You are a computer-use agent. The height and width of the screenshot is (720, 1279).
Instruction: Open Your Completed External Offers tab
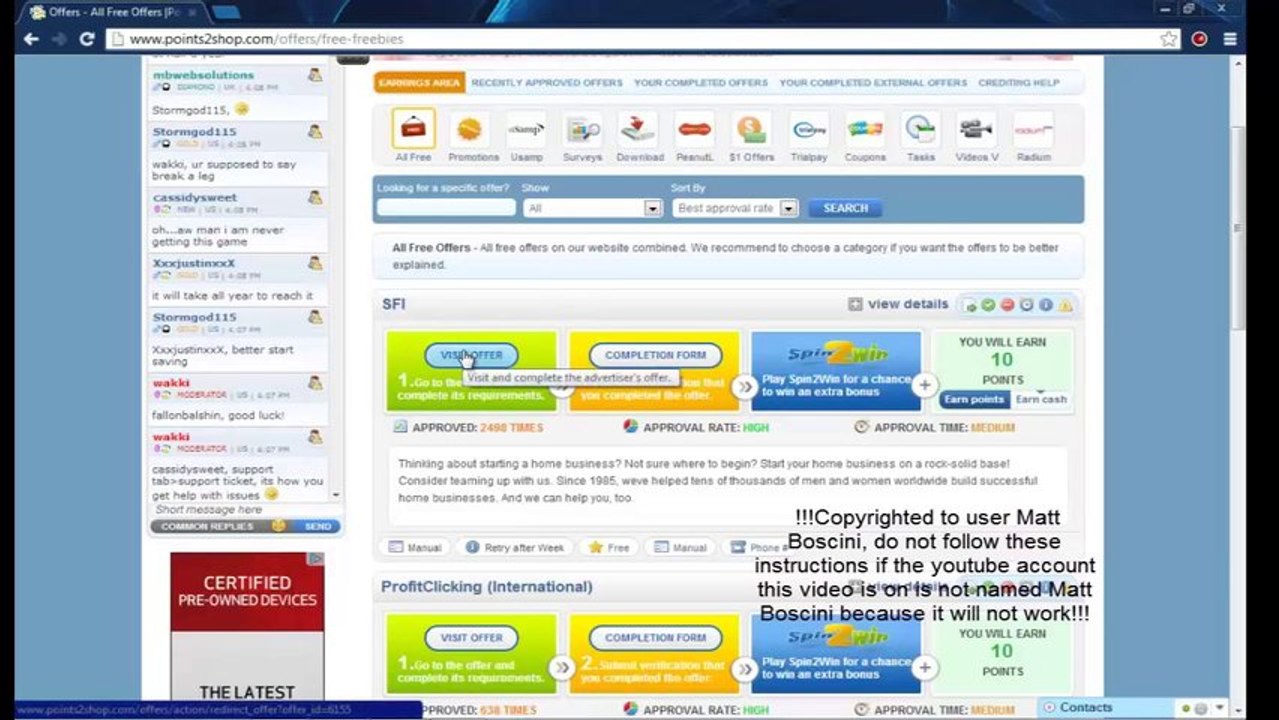pyautogui.click(x=873, y=83)
